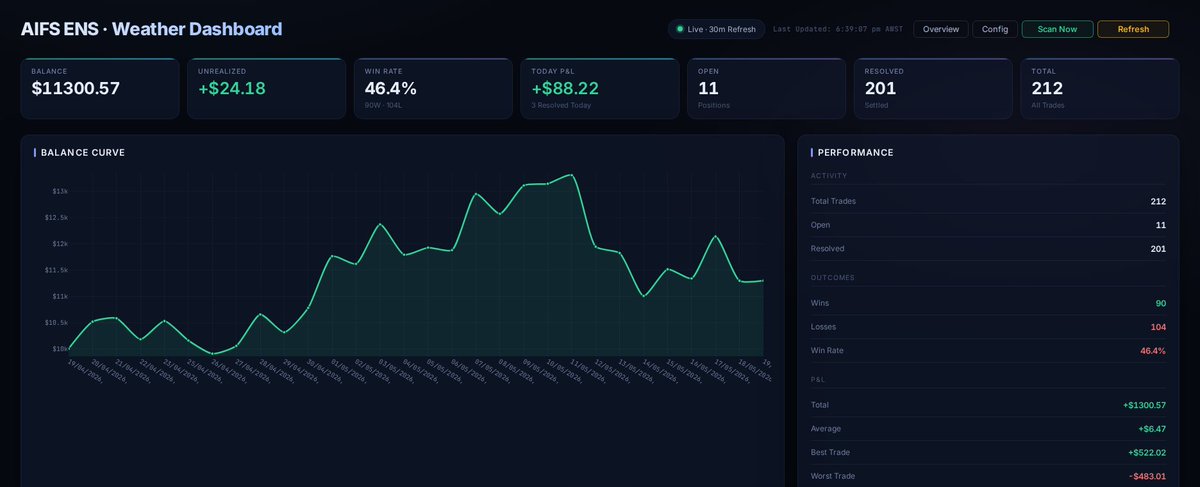The image size is (1200, 487).
Task: Click the Win Rate row in Outcomes
Action: pos(988,350)
